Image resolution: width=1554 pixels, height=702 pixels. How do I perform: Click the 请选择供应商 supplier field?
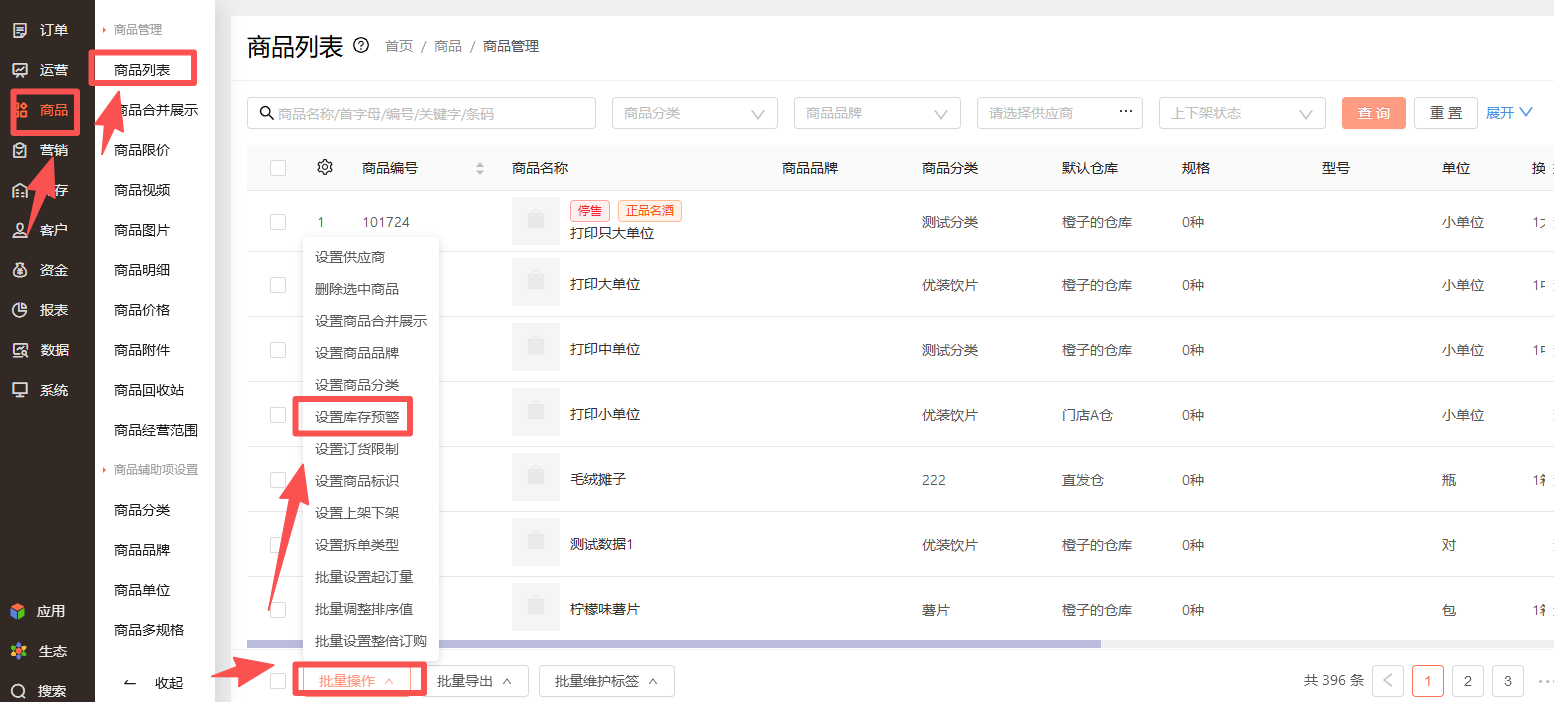(x=1059, y=113)
